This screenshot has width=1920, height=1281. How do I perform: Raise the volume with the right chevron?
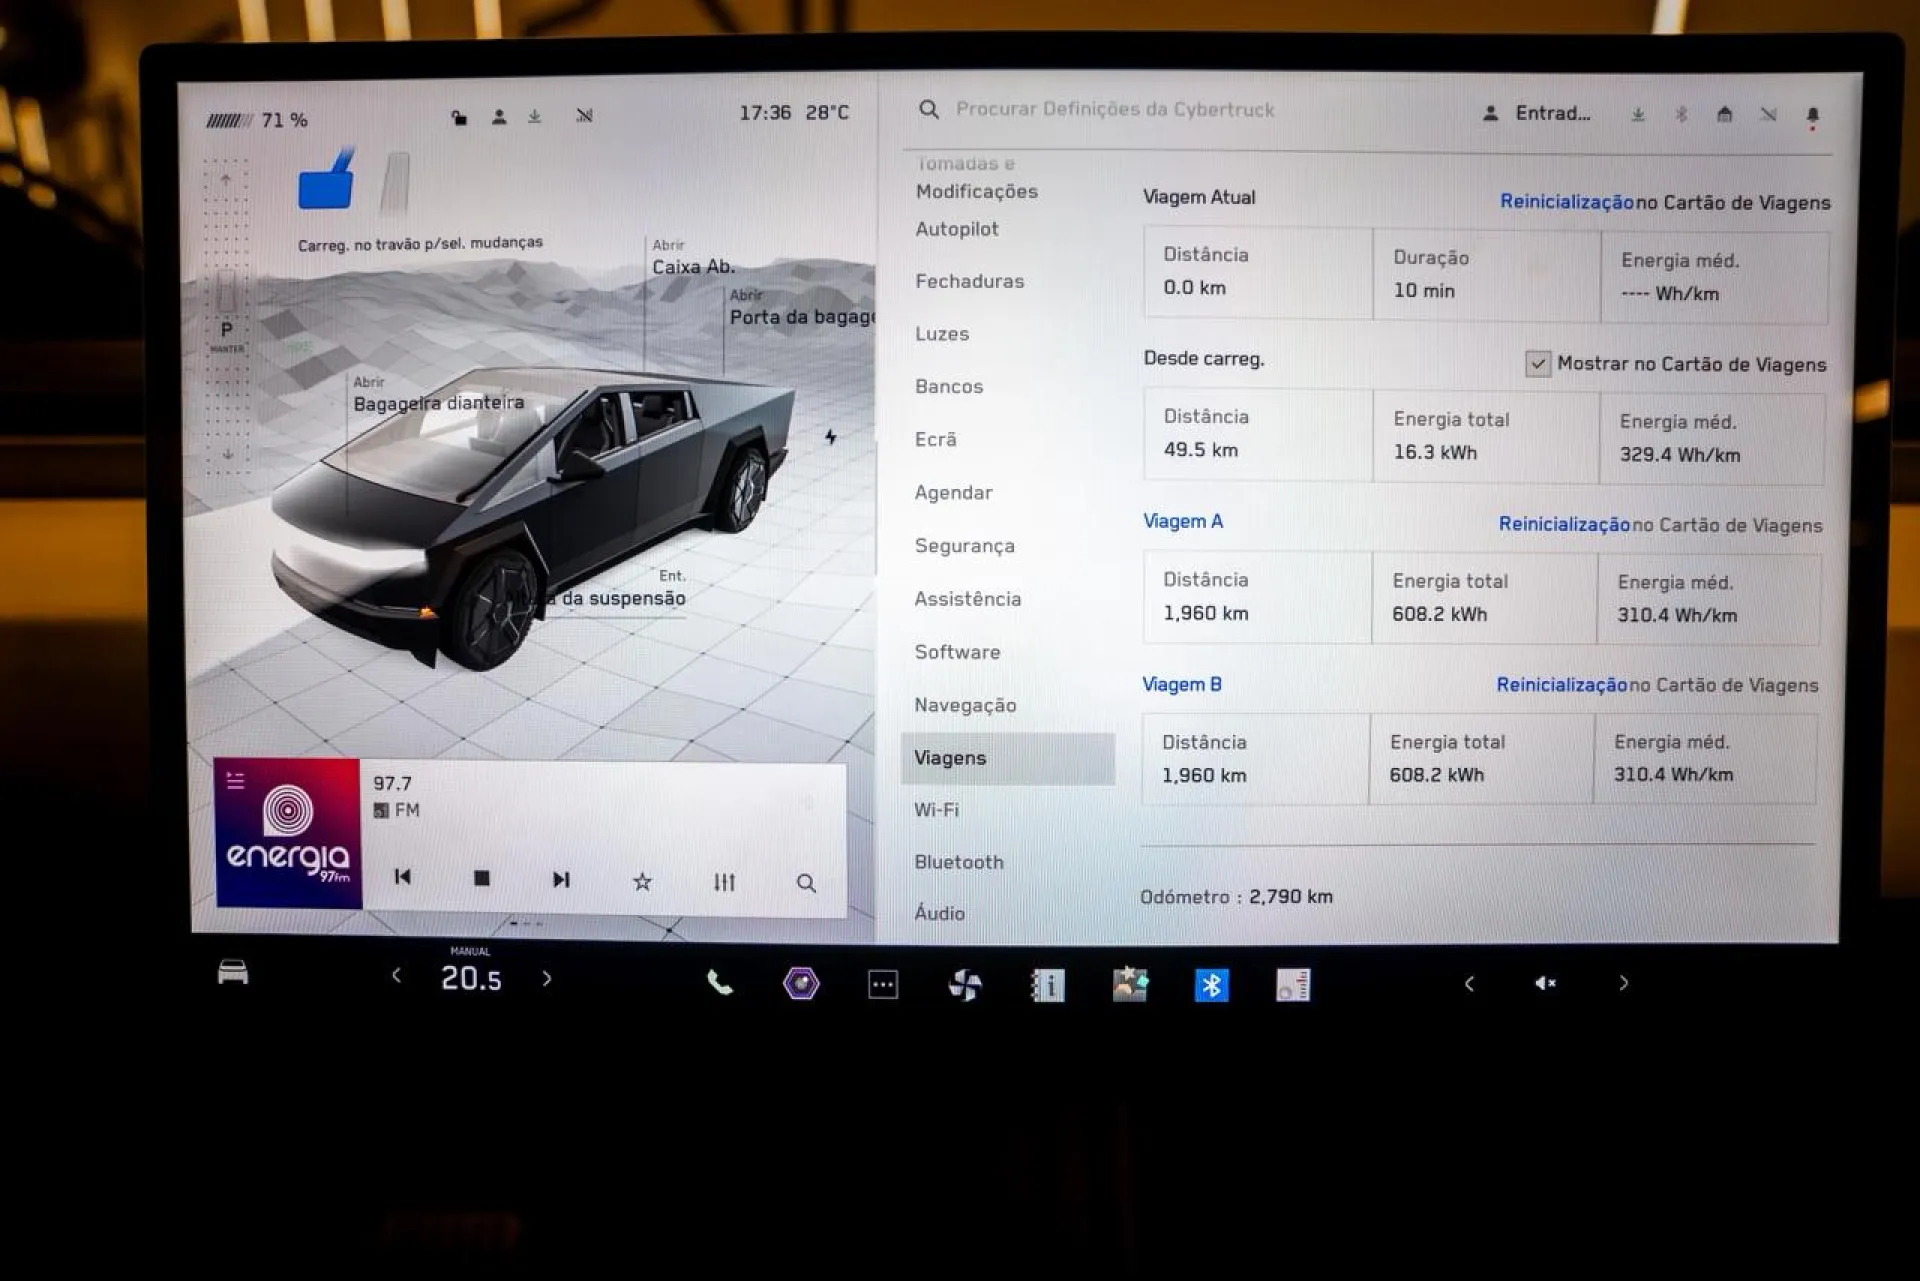point(1623,984)
